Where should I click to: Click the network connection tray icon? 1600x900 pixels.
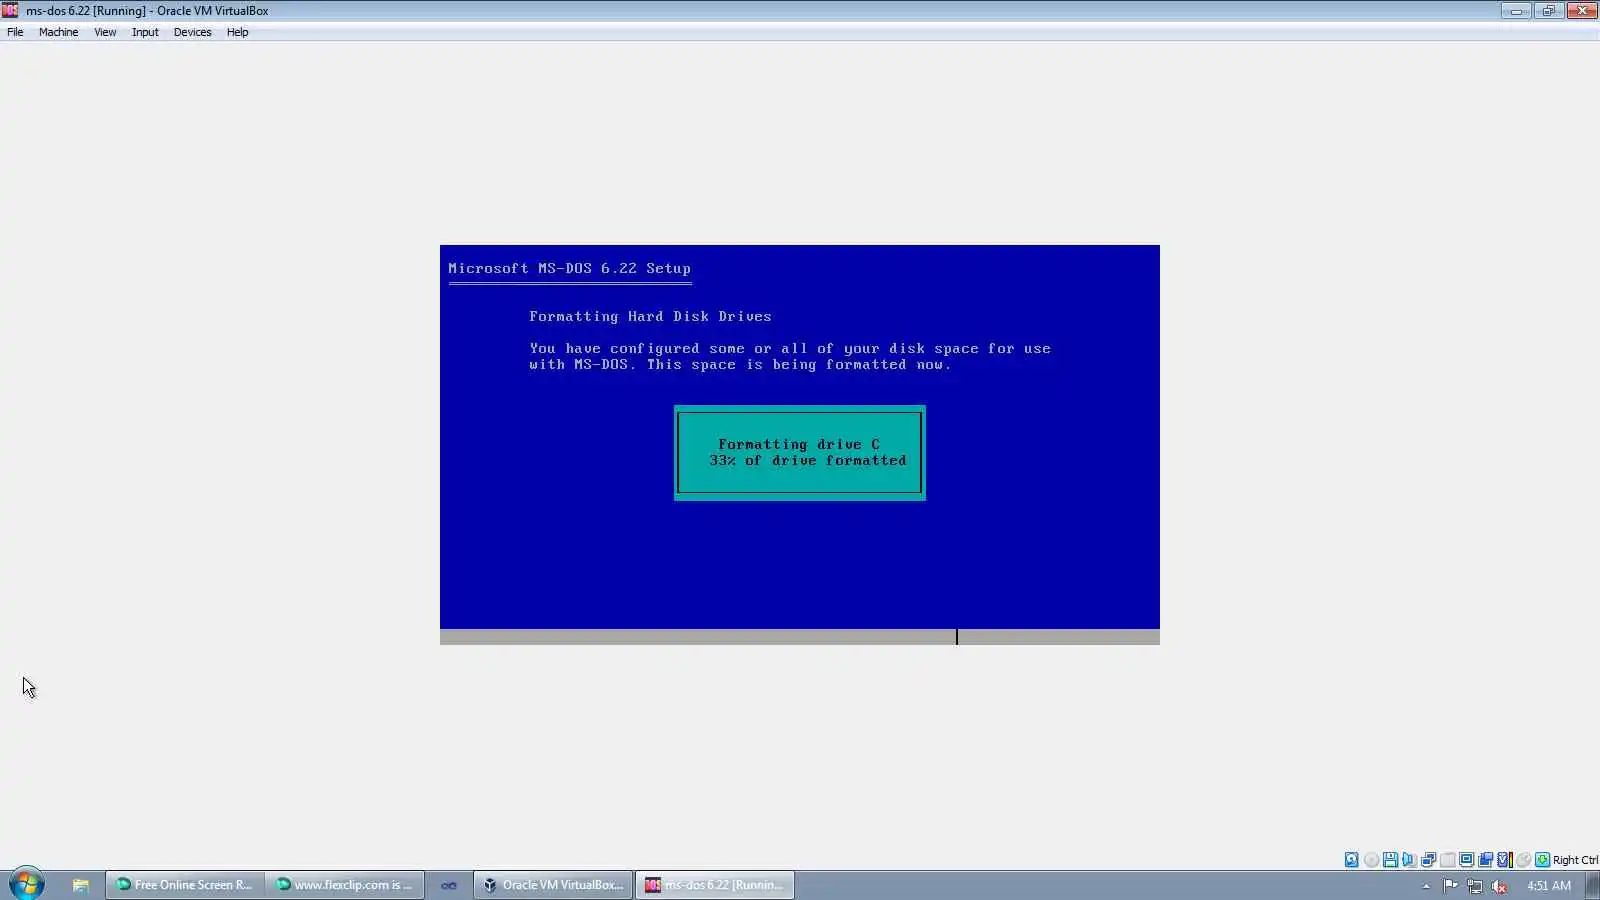(x=1475, y=886)
